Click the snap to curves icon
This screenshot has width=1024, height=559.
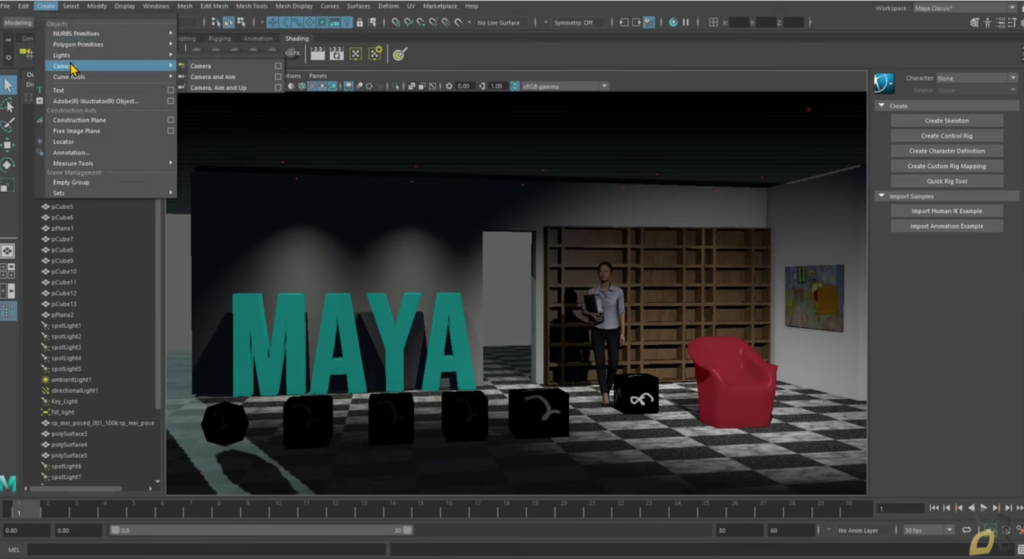pyautogui.click(x=408, y=22)
